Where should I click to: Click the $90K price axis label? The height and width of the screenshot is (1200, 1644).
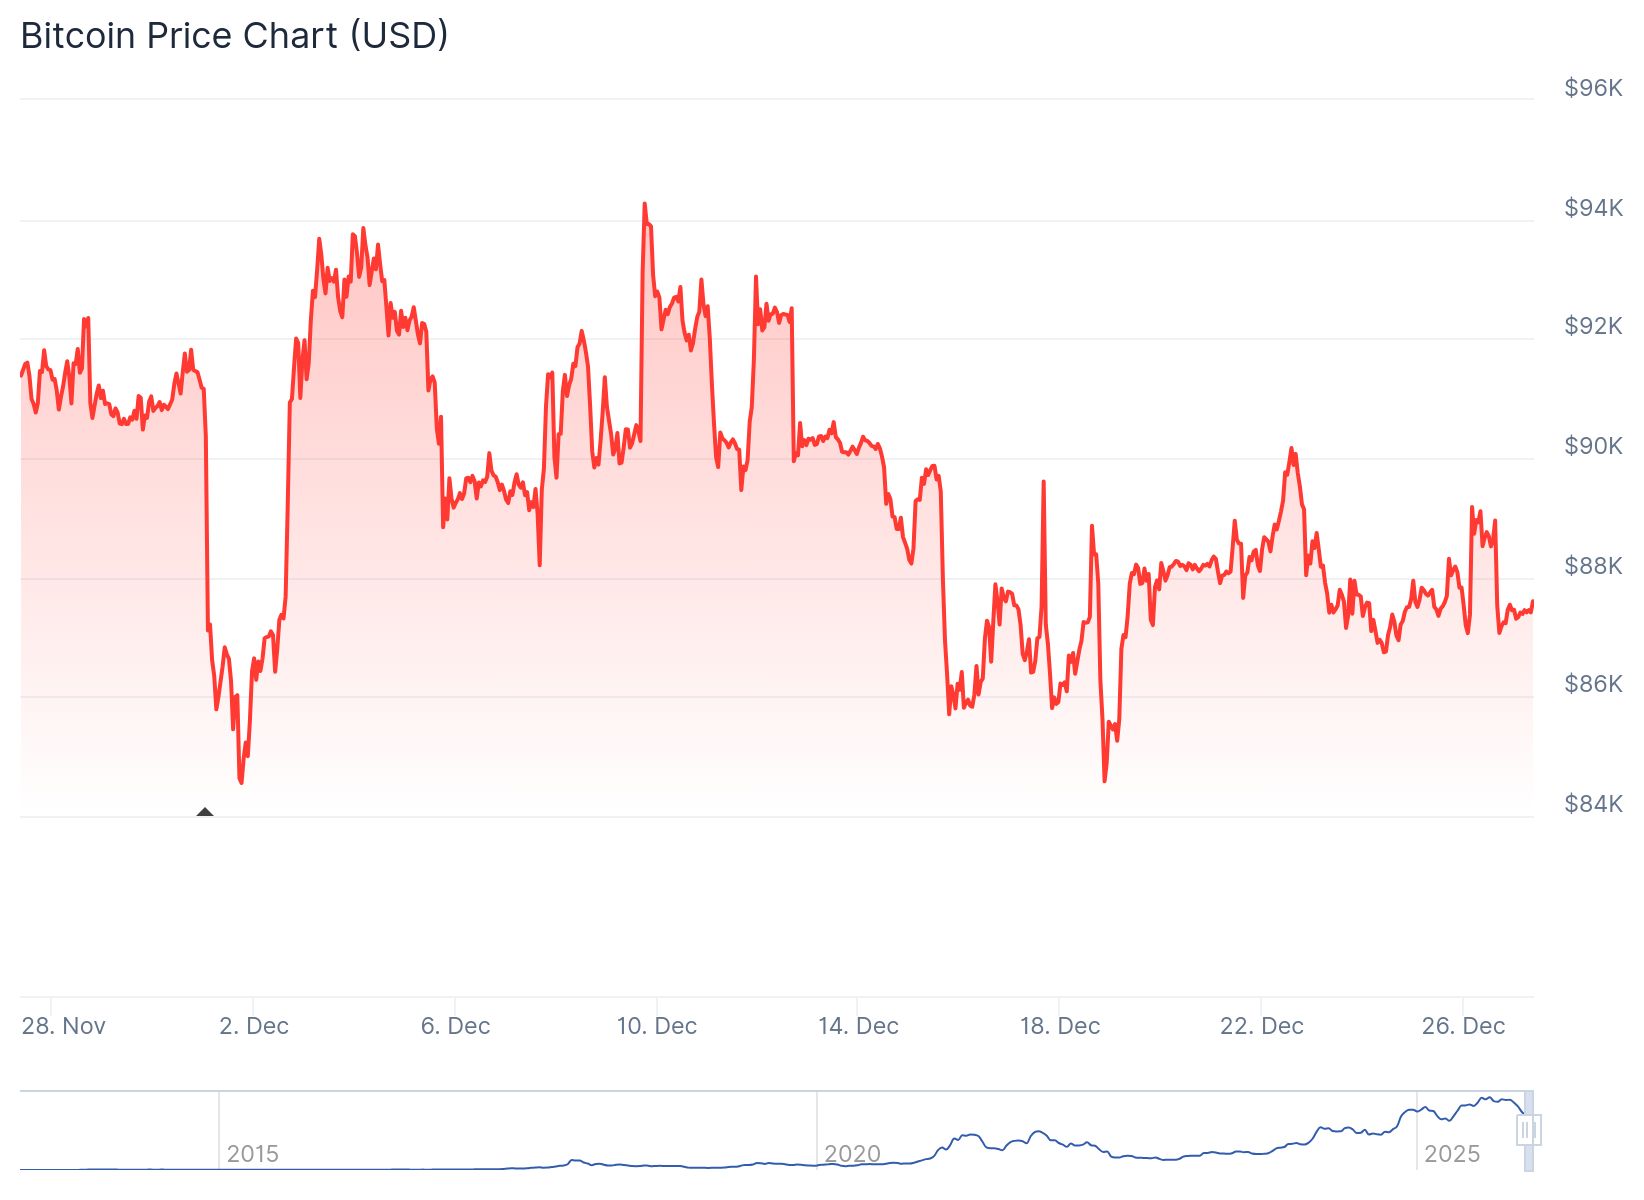(1593, 446)
